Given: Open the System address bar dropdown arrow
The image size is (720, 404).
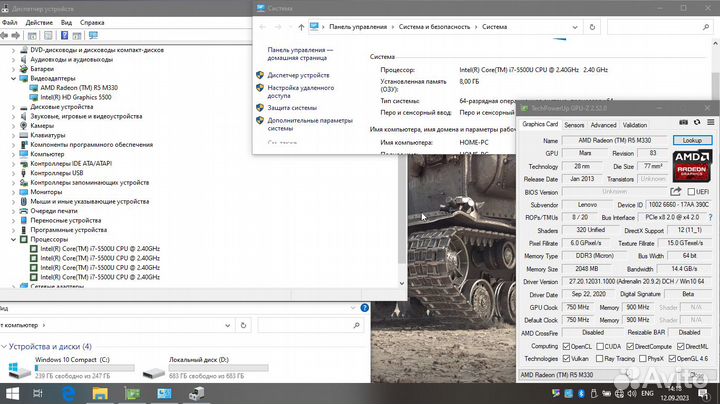Looking at the screenshot, I should coord(575,27).
